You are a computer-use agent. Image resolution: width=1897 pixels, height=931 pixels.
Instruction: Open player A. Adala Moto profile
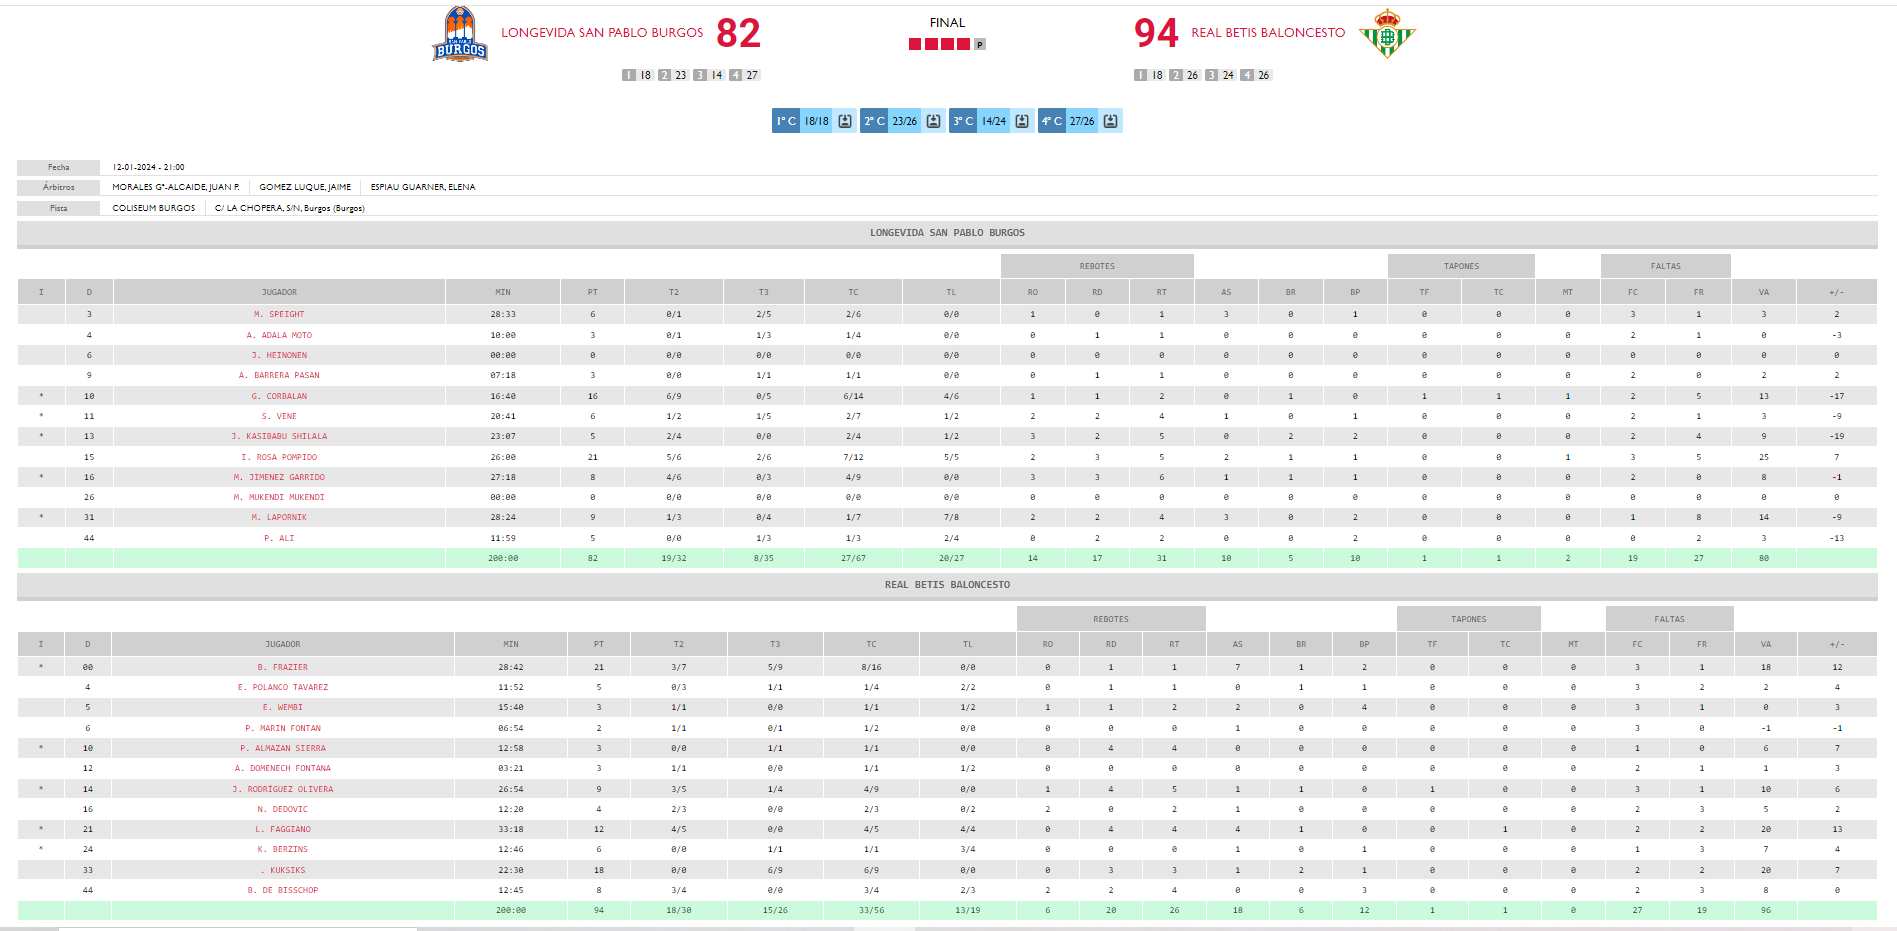tap(279, 335)
